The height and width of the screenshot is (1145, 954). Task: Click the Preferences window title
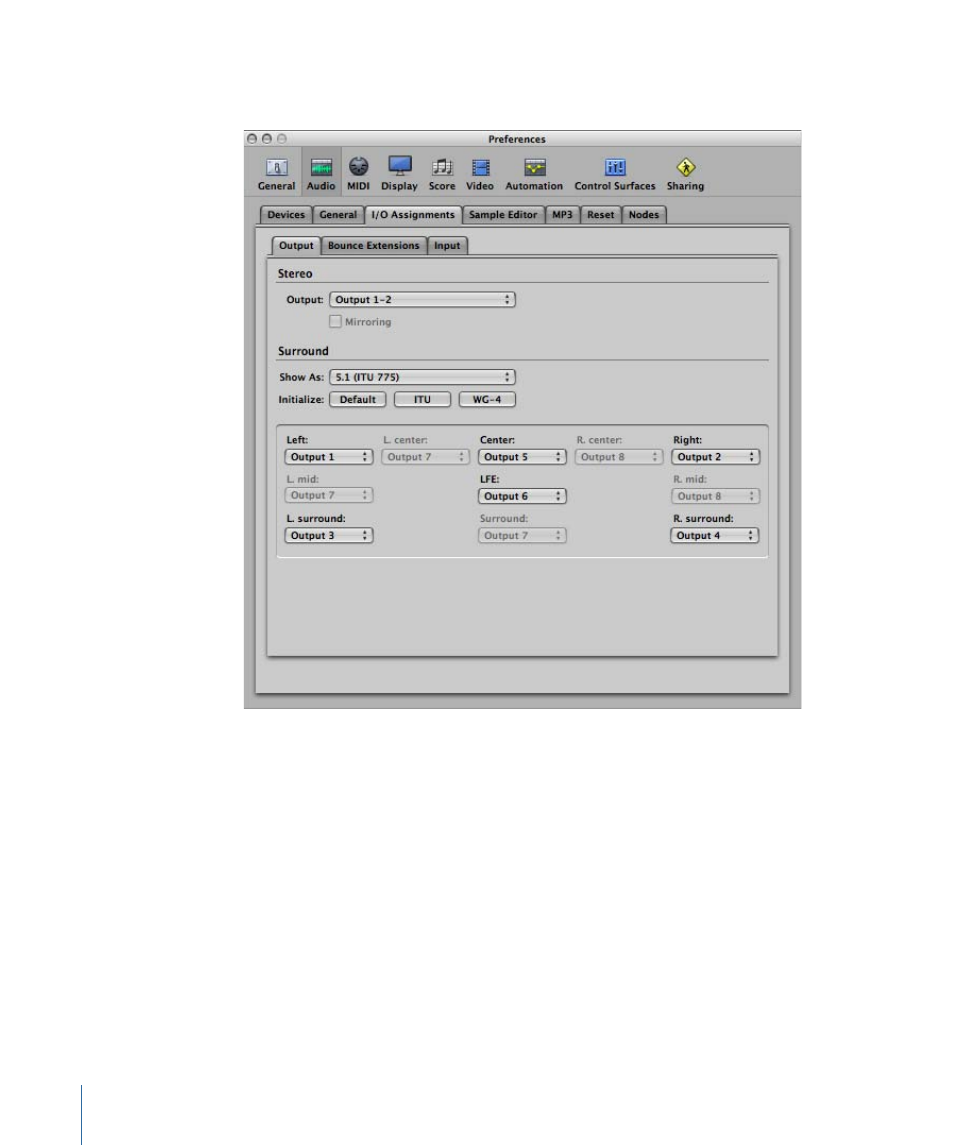pyautogui.click(x=517, y=139)
